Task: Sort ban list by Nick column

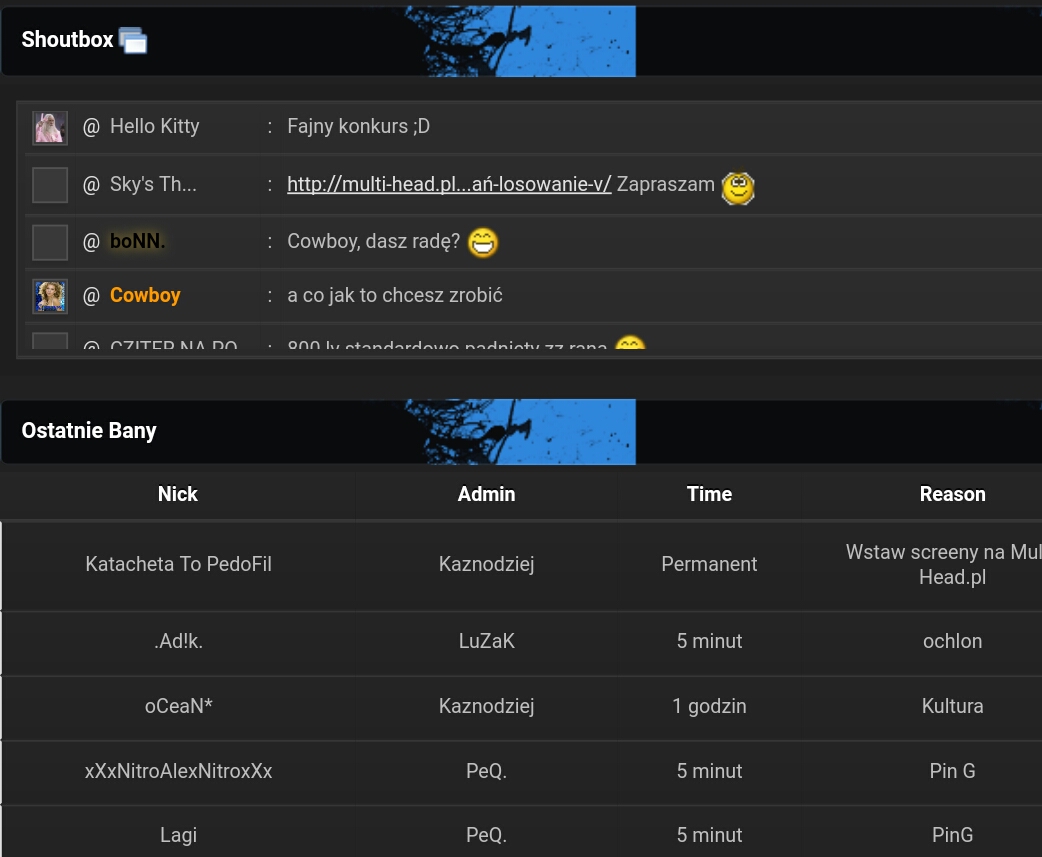Action: tap(178, 494)
